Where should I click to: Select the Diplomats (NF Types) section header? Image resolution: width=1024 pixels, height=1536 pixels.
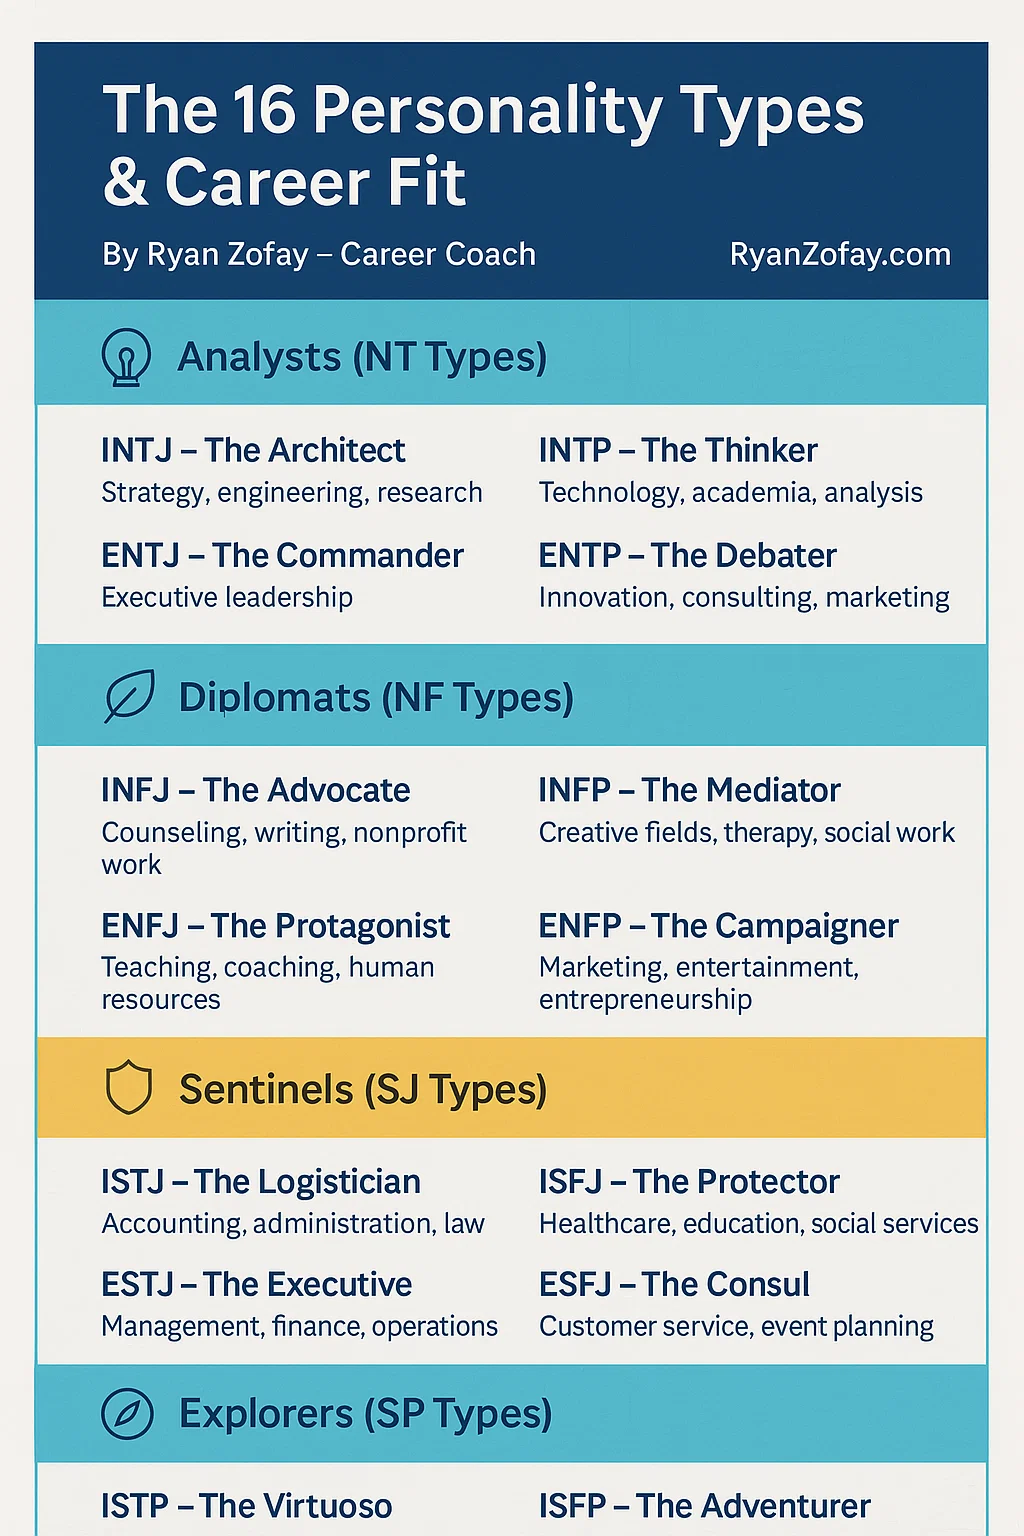(x=375, y=697)
